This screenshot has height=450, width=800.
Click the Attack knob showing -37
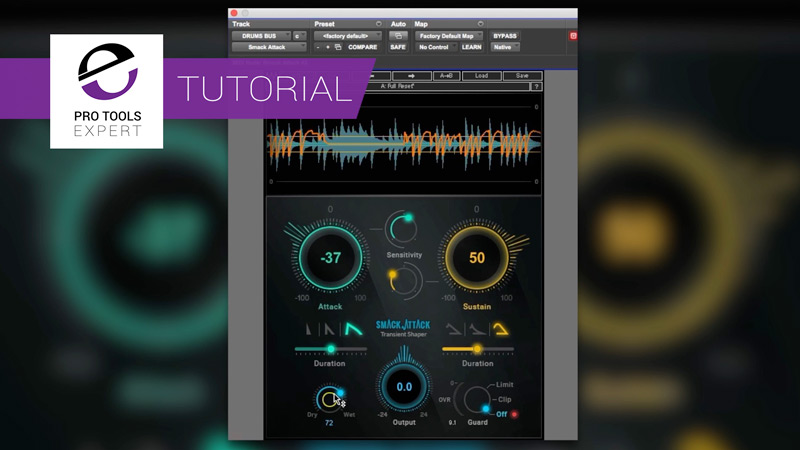coord(330,258)
